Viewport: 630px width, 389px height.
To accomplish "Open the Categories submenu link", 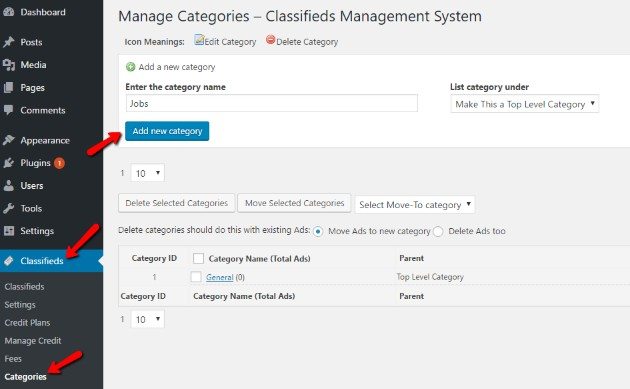I will click(x=25, y=377).
